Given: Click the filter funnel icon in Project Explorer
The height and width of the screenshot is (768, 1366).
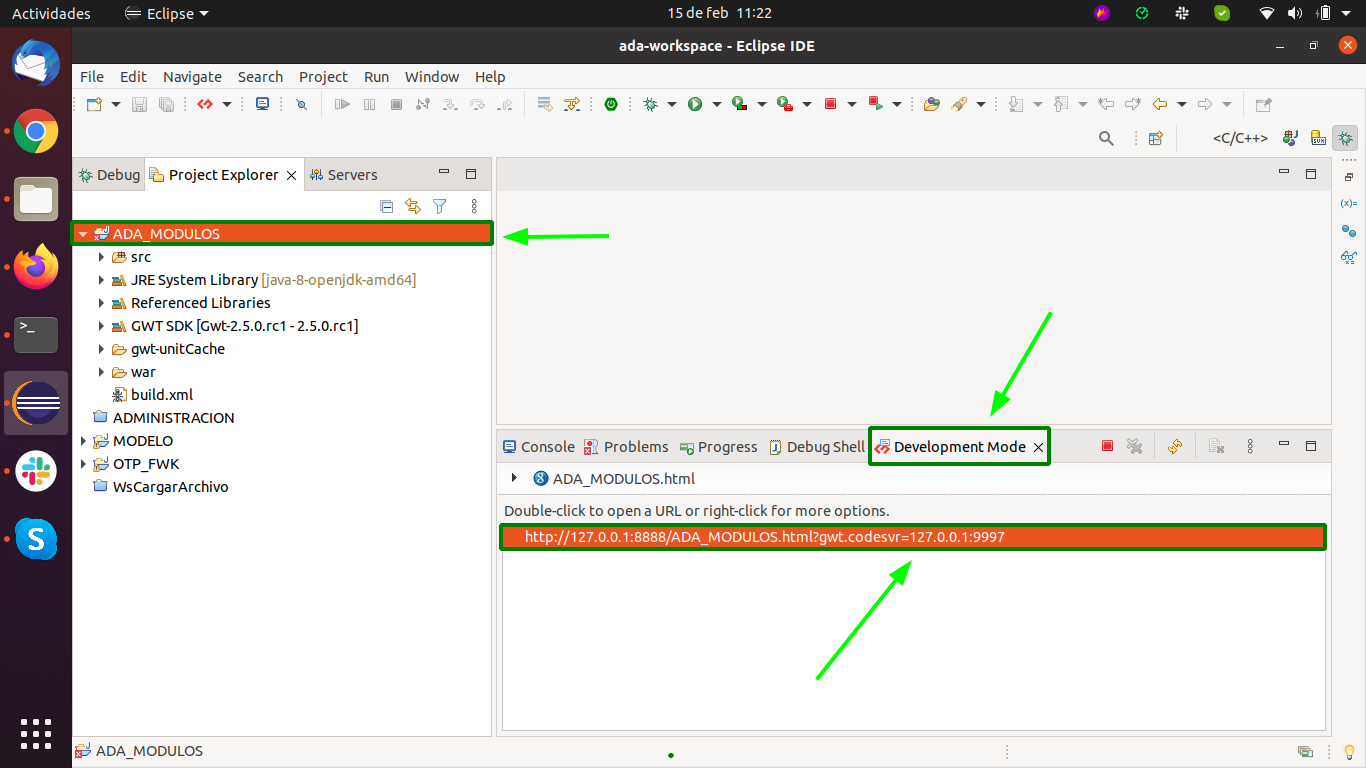Looking at the screenshot, I should click(439, 206).
